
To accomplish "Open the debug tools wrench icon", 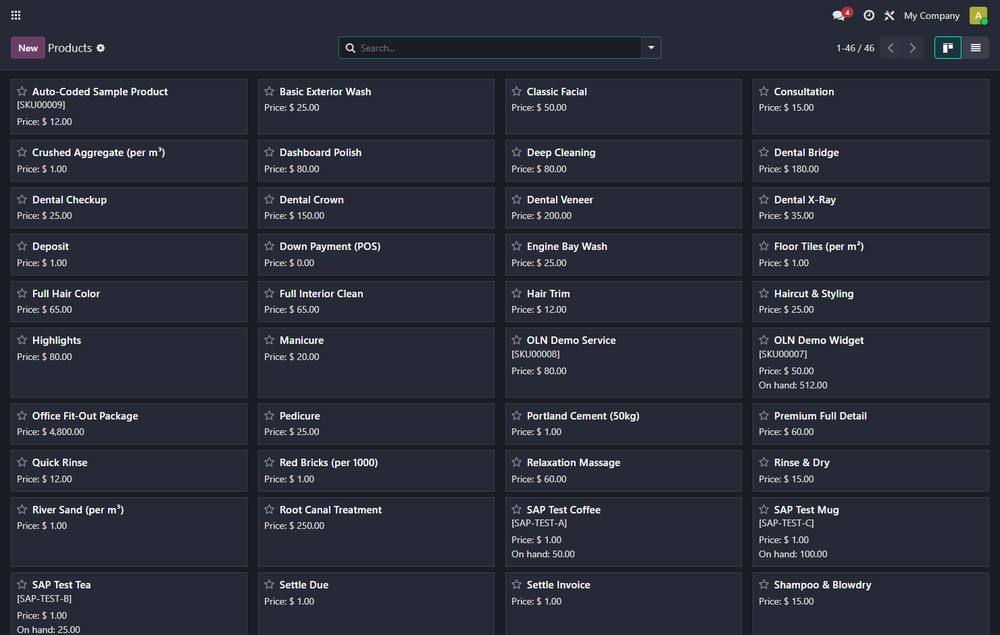I will click(889, 15).
